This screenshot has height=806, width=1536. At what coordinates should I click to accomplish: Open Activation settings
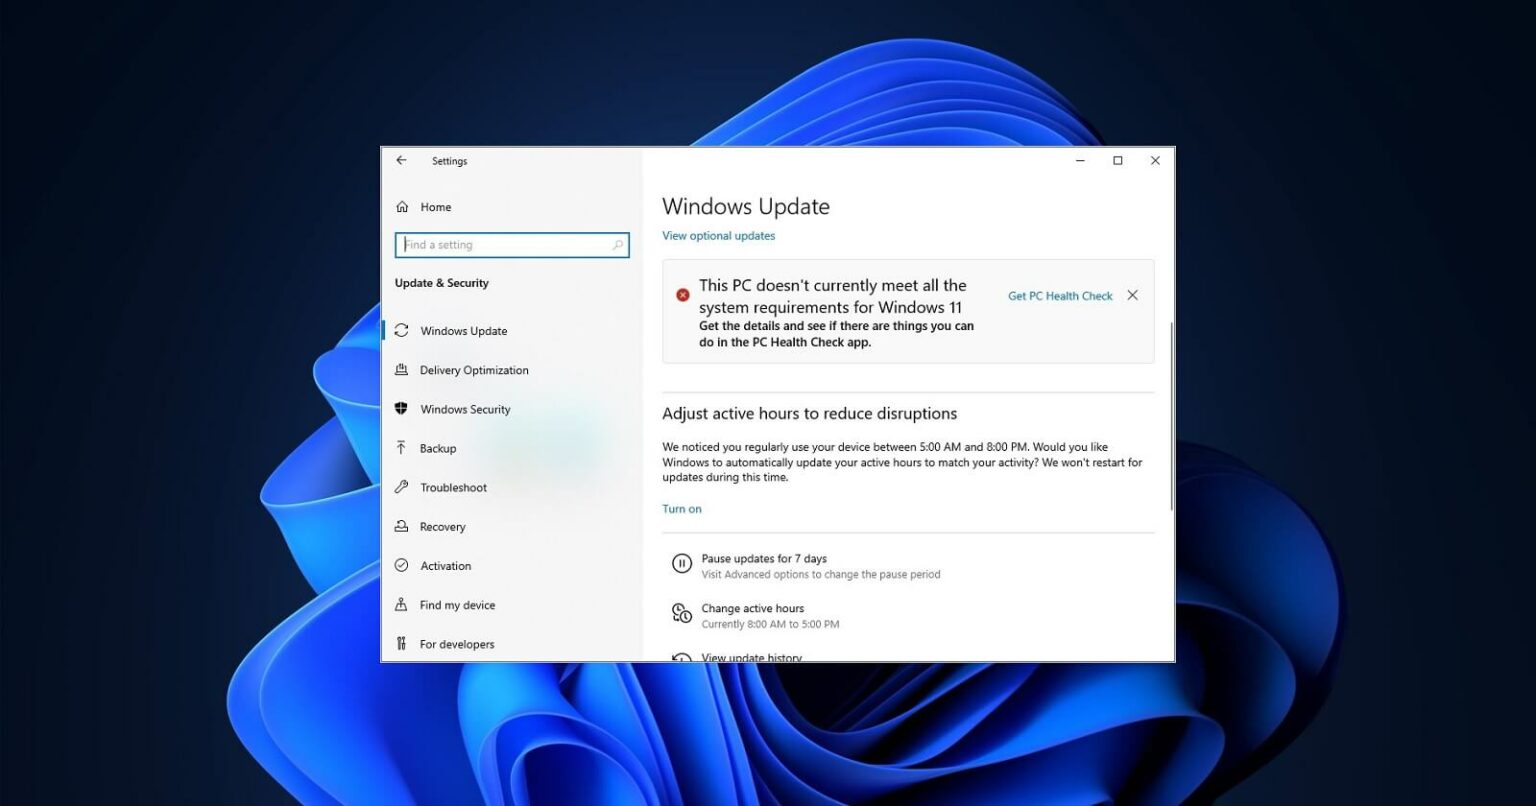446,565
